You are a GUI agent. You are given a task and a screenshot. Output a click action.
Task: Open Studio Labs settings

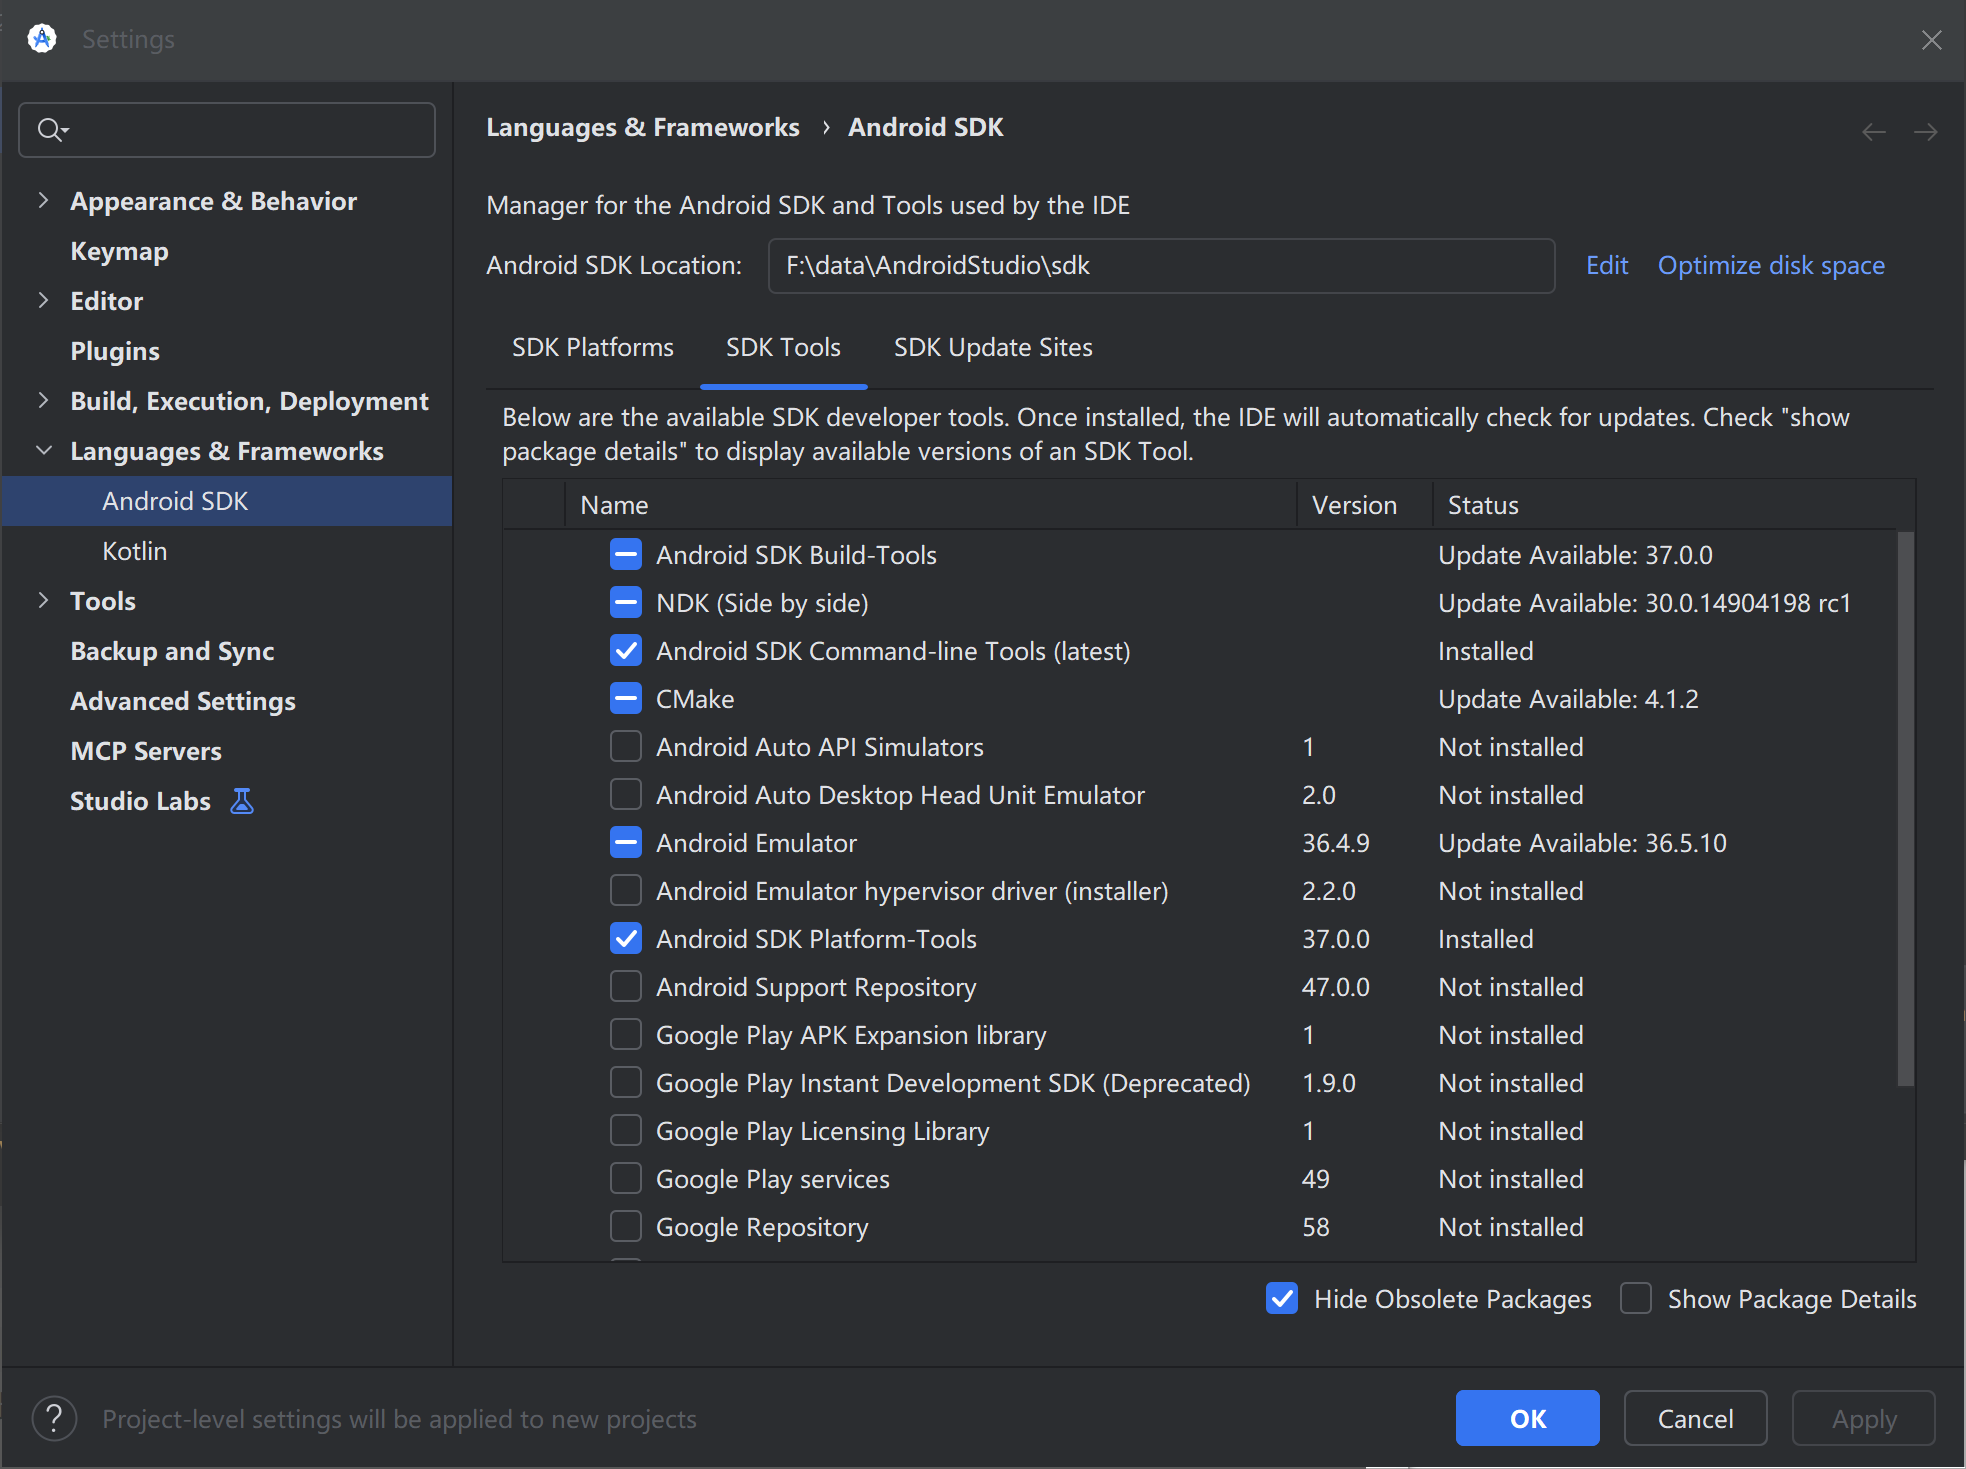point(141,801)
